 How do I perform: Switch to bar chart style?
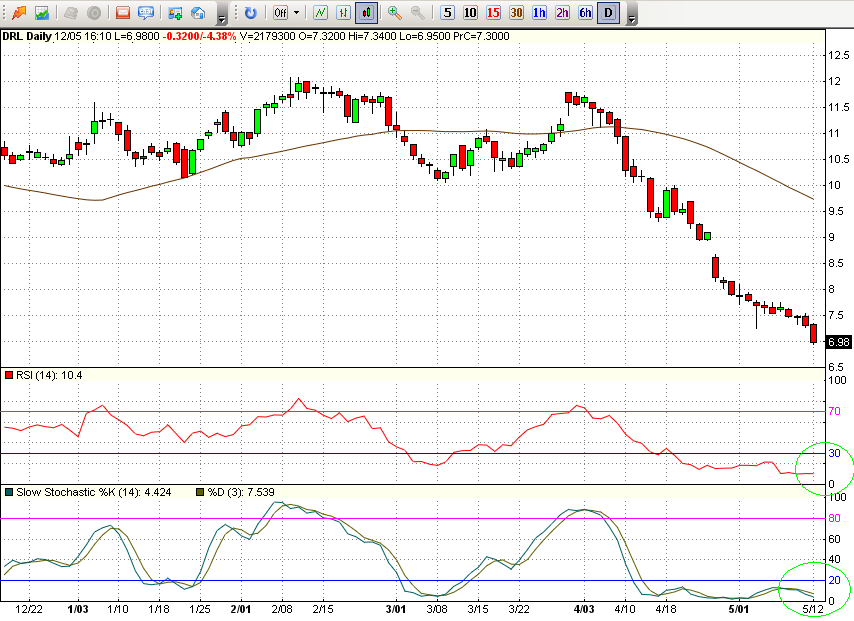(344, 13)
